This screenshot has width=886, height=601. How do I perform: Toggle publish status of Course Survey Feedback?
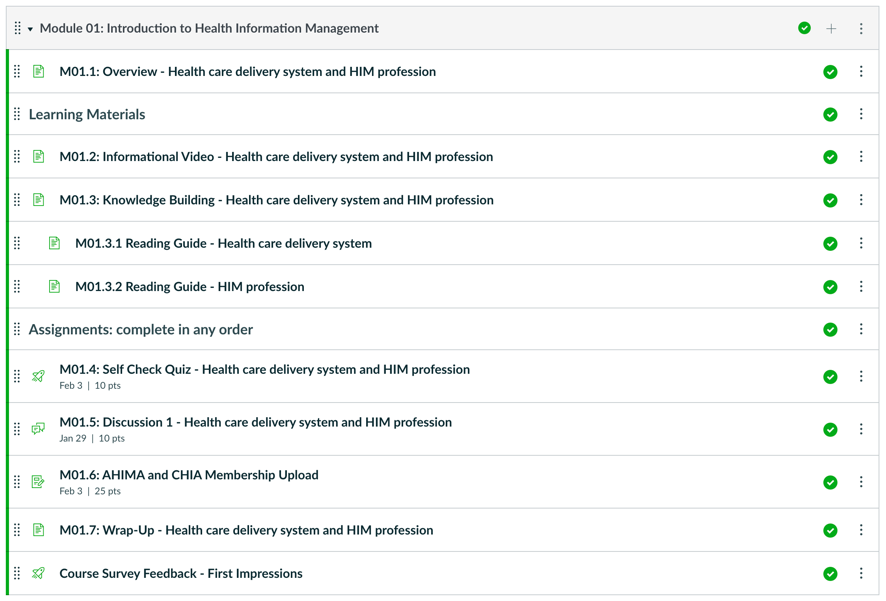[x=830, y=574]
